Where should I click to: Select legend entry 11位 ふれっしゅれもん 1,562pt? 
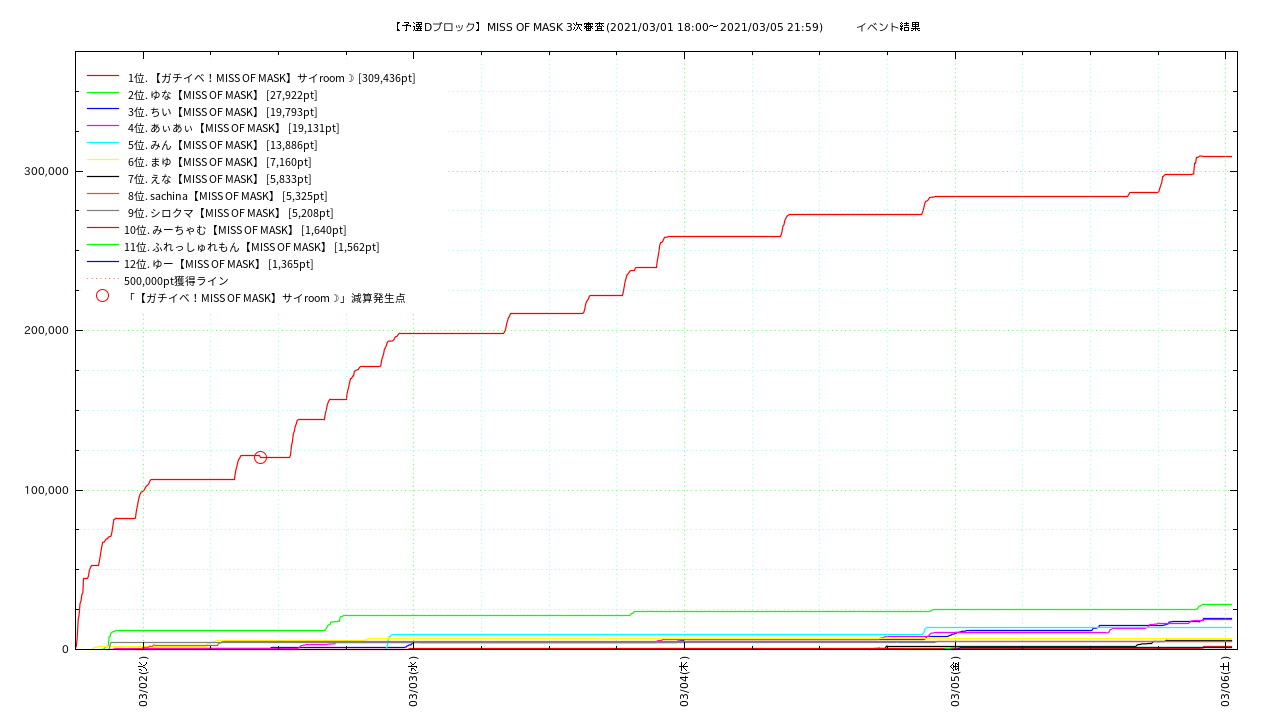pos(251,247)
